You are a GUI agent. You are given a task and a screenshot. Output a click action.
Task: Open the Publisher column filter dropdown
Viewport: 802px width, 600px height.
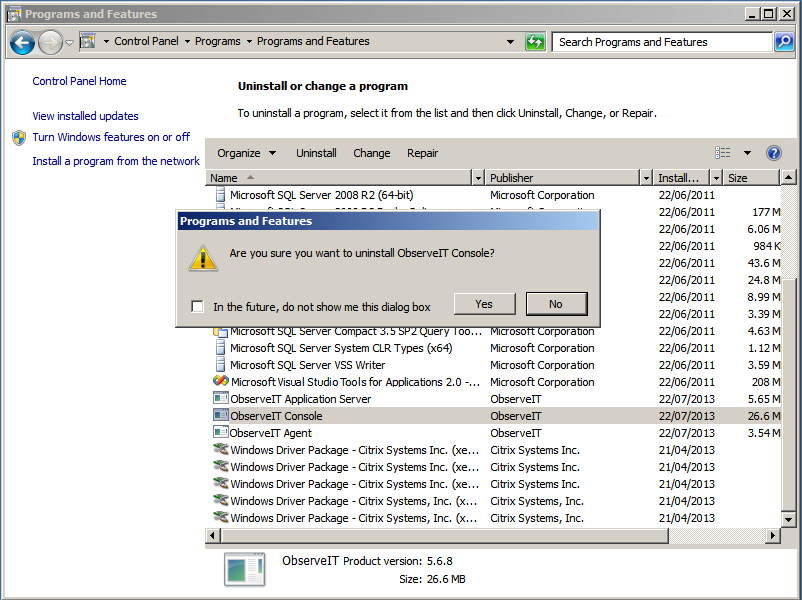click(645, 178)
